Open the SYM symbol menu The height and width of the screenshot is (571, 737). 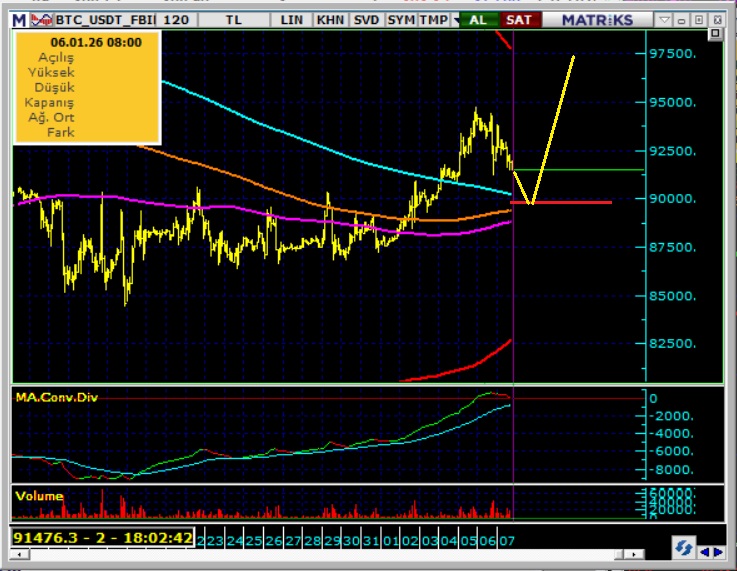[x=401, y=19]
